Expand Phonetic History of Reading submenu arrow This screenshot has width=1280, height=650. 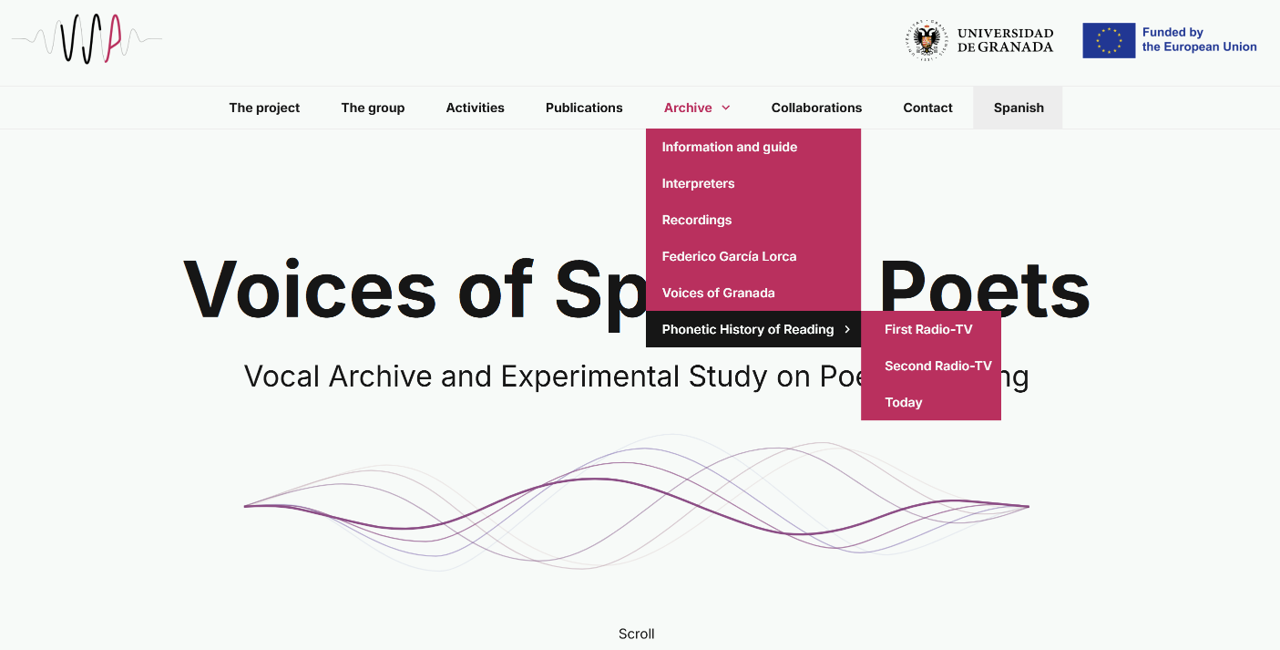(x=847, y=330)
